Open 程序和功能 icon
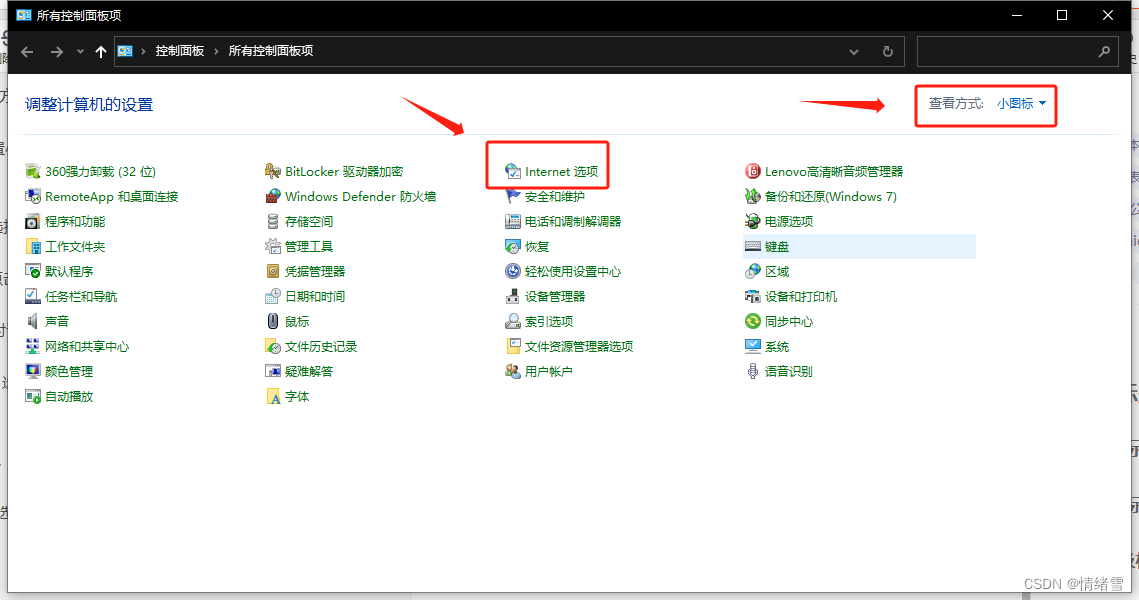Screen dimensions: 1139x600 point(33,222)
